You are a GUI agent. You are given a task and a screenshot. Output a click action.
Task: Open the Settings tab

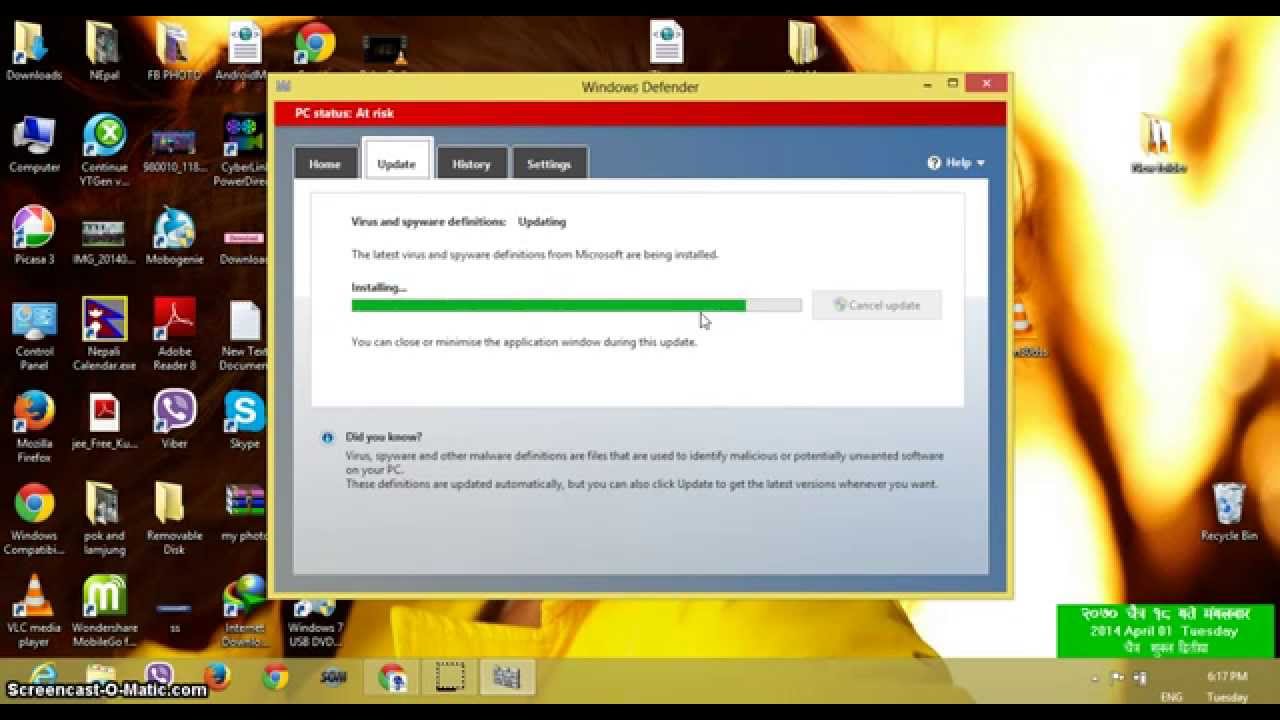549,164
